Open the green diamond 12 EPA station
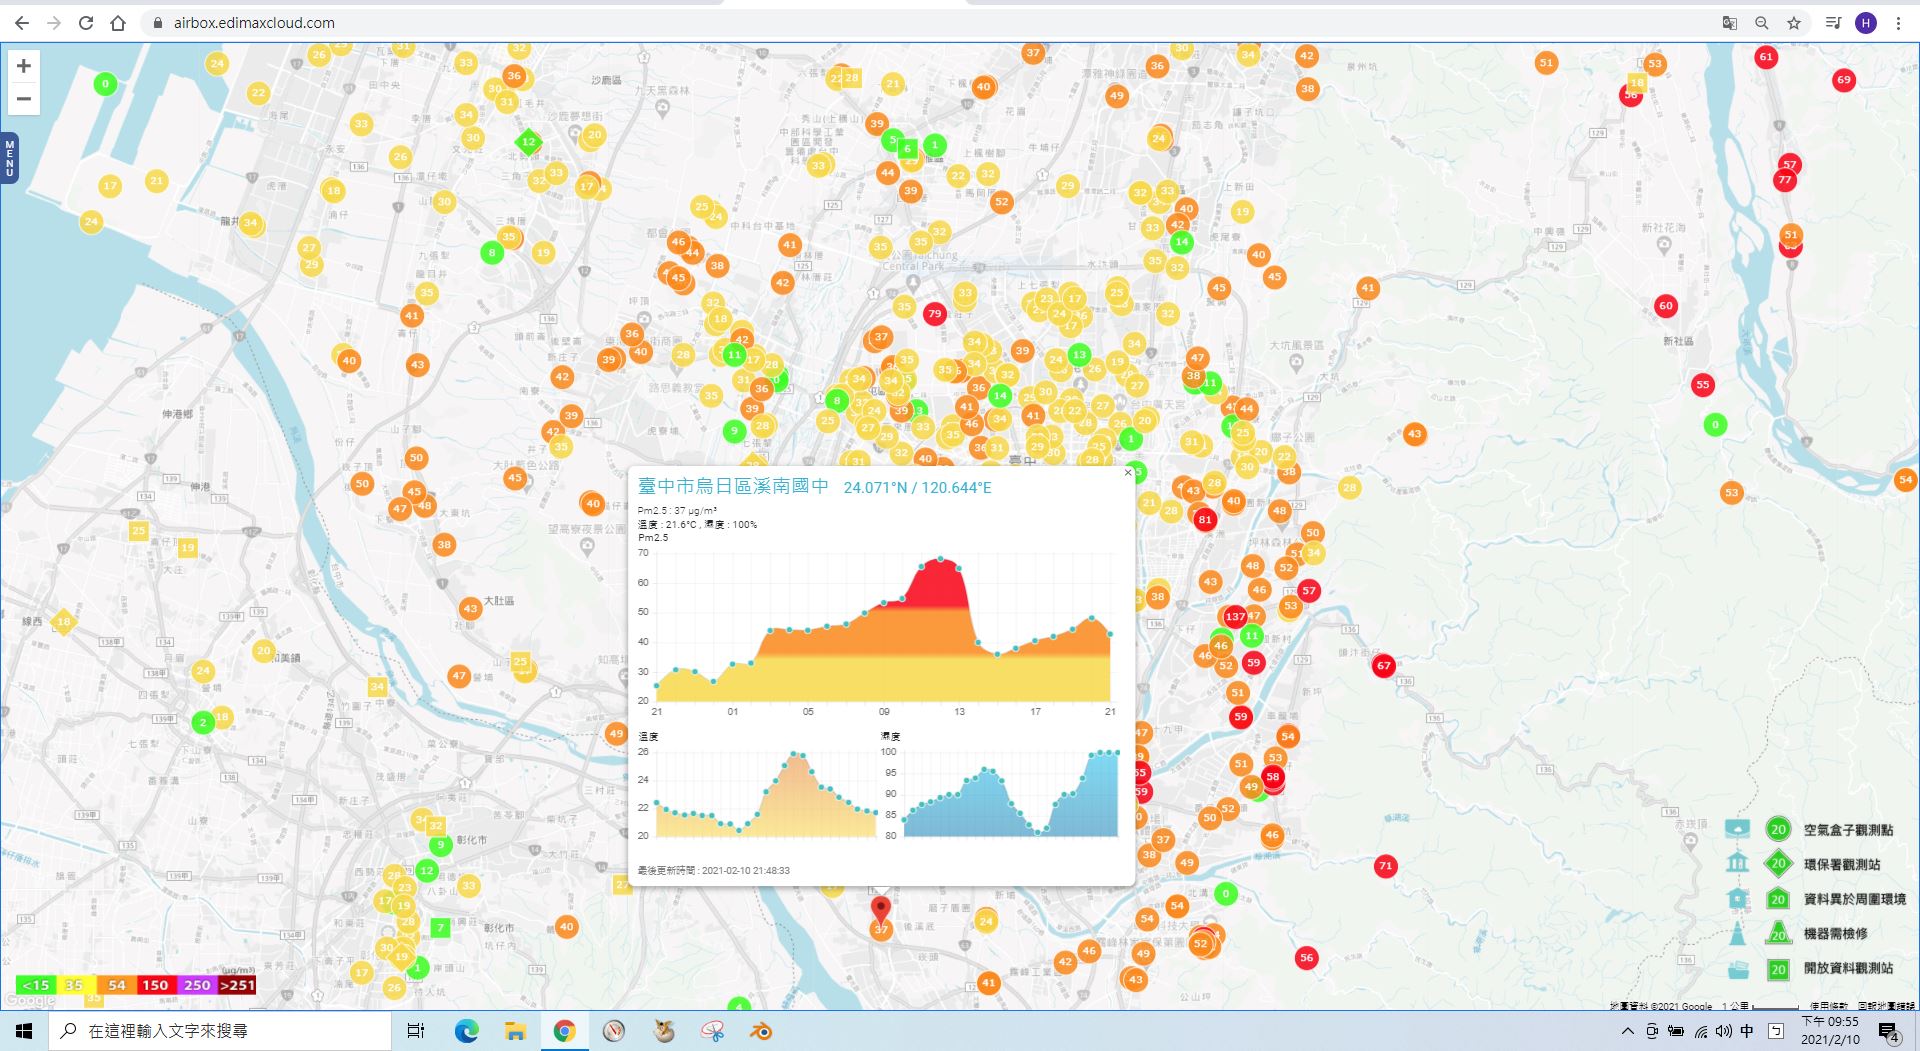The image size is (1920, 1051). (528, 142)
